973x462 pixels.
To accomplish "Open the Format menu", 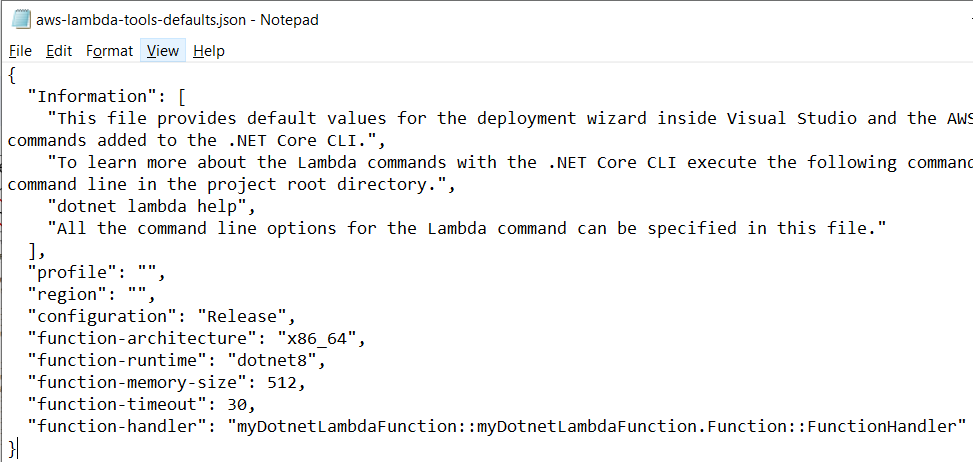I will [109, 51].
